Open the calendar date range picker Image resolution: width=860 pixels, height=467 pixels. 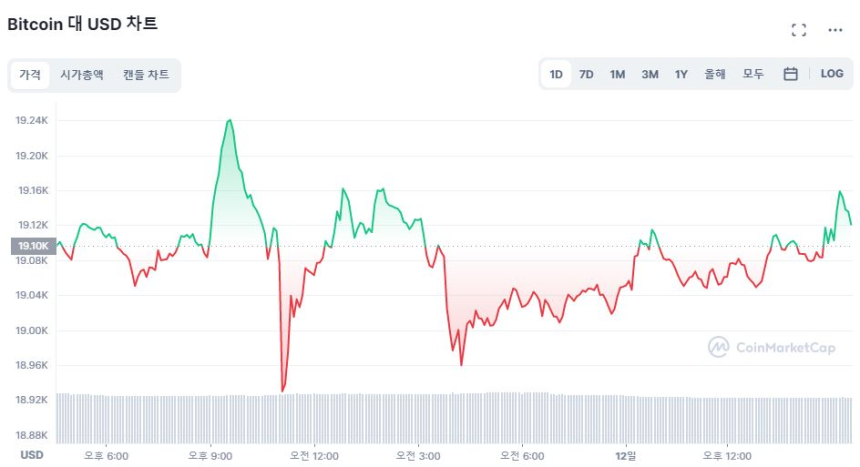click(x=790, y=74)
